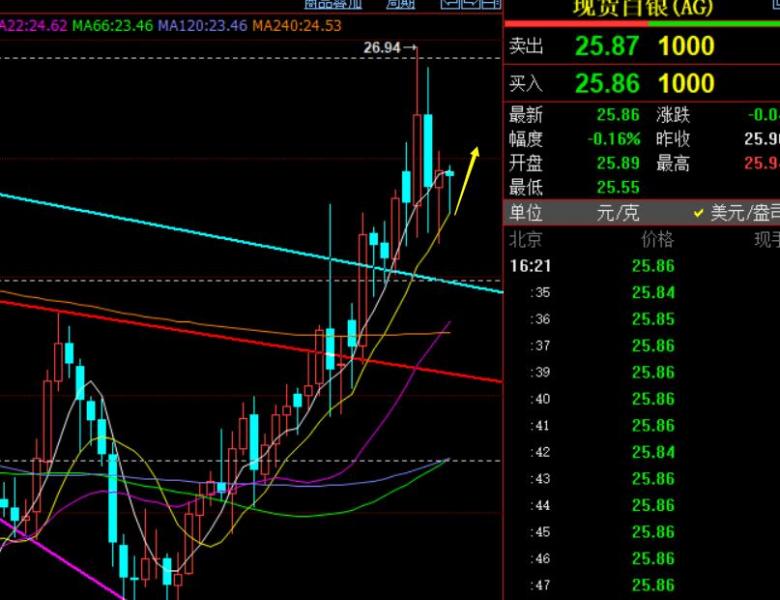Select the :42 tick row price 25.84
Screen dimensions: 780x600
point(653,452)
